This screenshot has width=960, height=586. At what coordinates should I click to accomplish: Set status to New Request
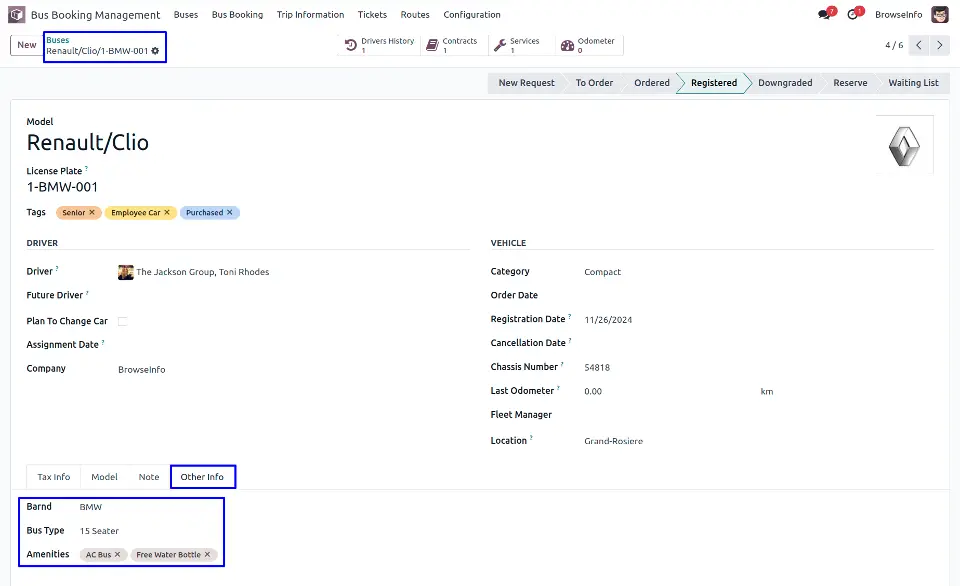click(527, 83)
